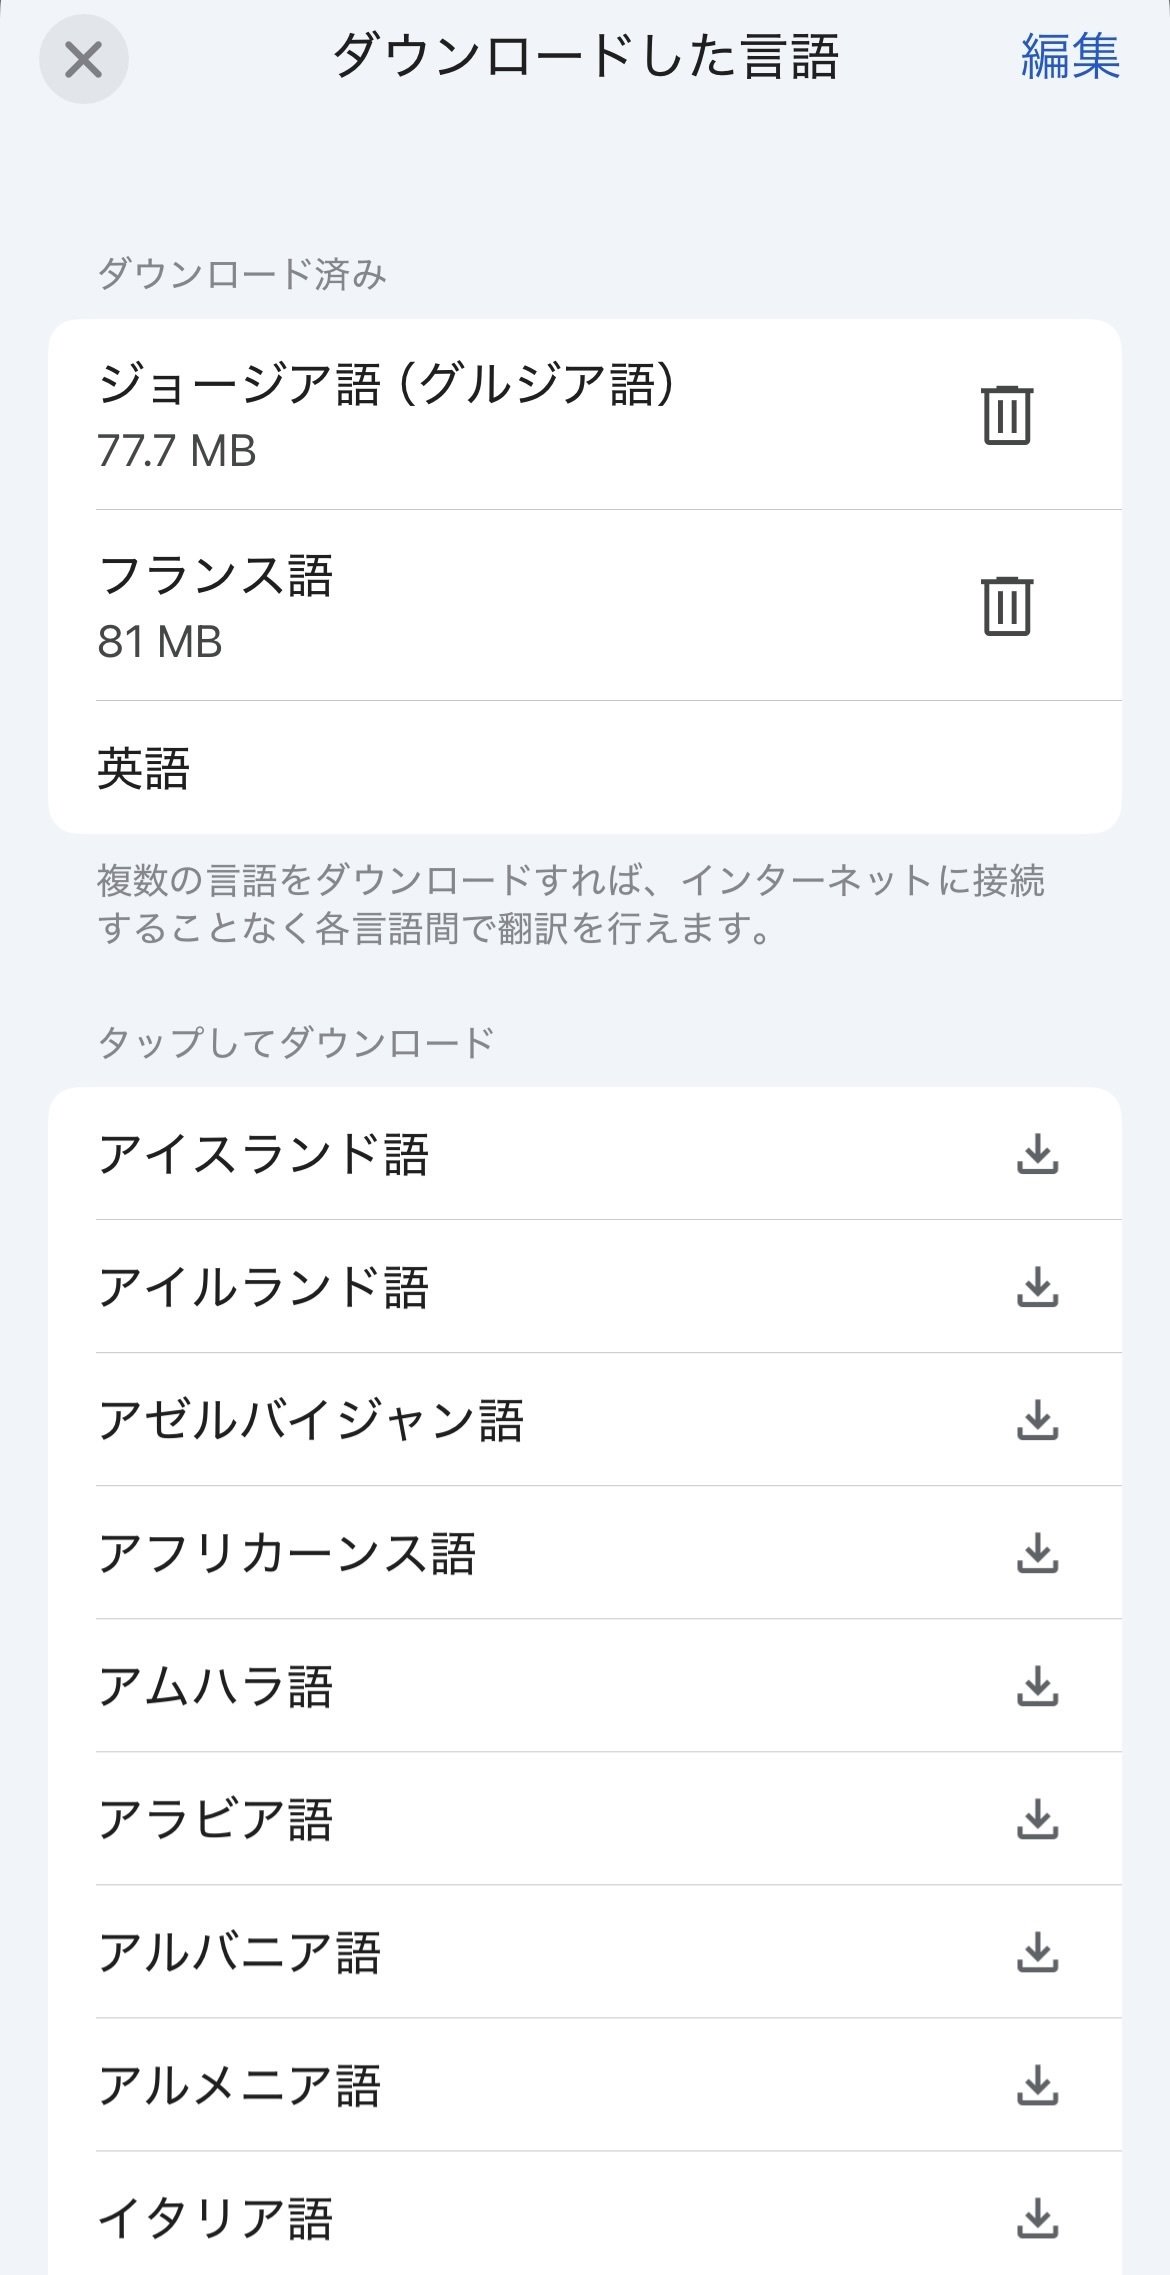Select the ジョージア語 (グルジア語) label
This screenshot has height=2275, width=1170.
386,385
